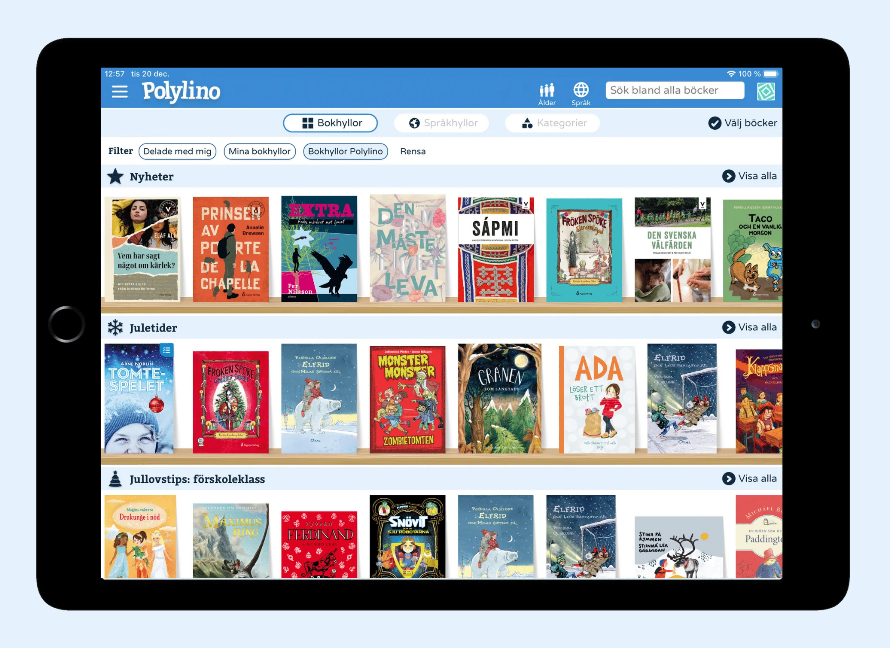The image size is (890, 648).
Task: Open the red 'Ferdinand' book
Action: coord(319,545)
